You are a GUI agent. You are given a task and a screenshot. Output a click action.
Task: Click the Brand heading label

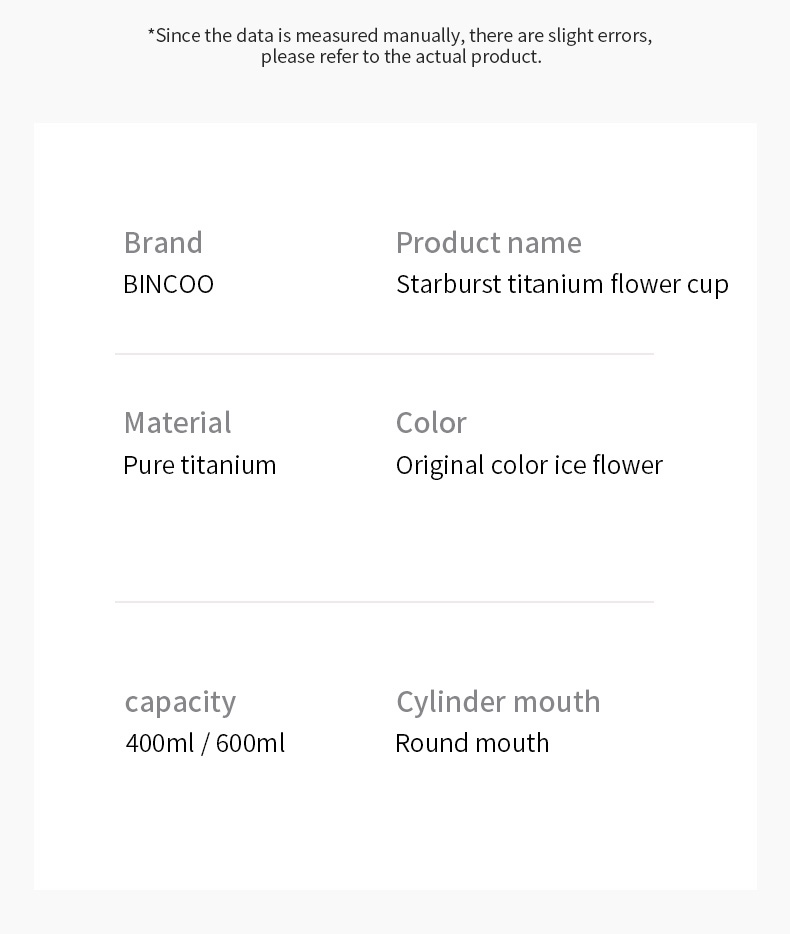[163, 243]
